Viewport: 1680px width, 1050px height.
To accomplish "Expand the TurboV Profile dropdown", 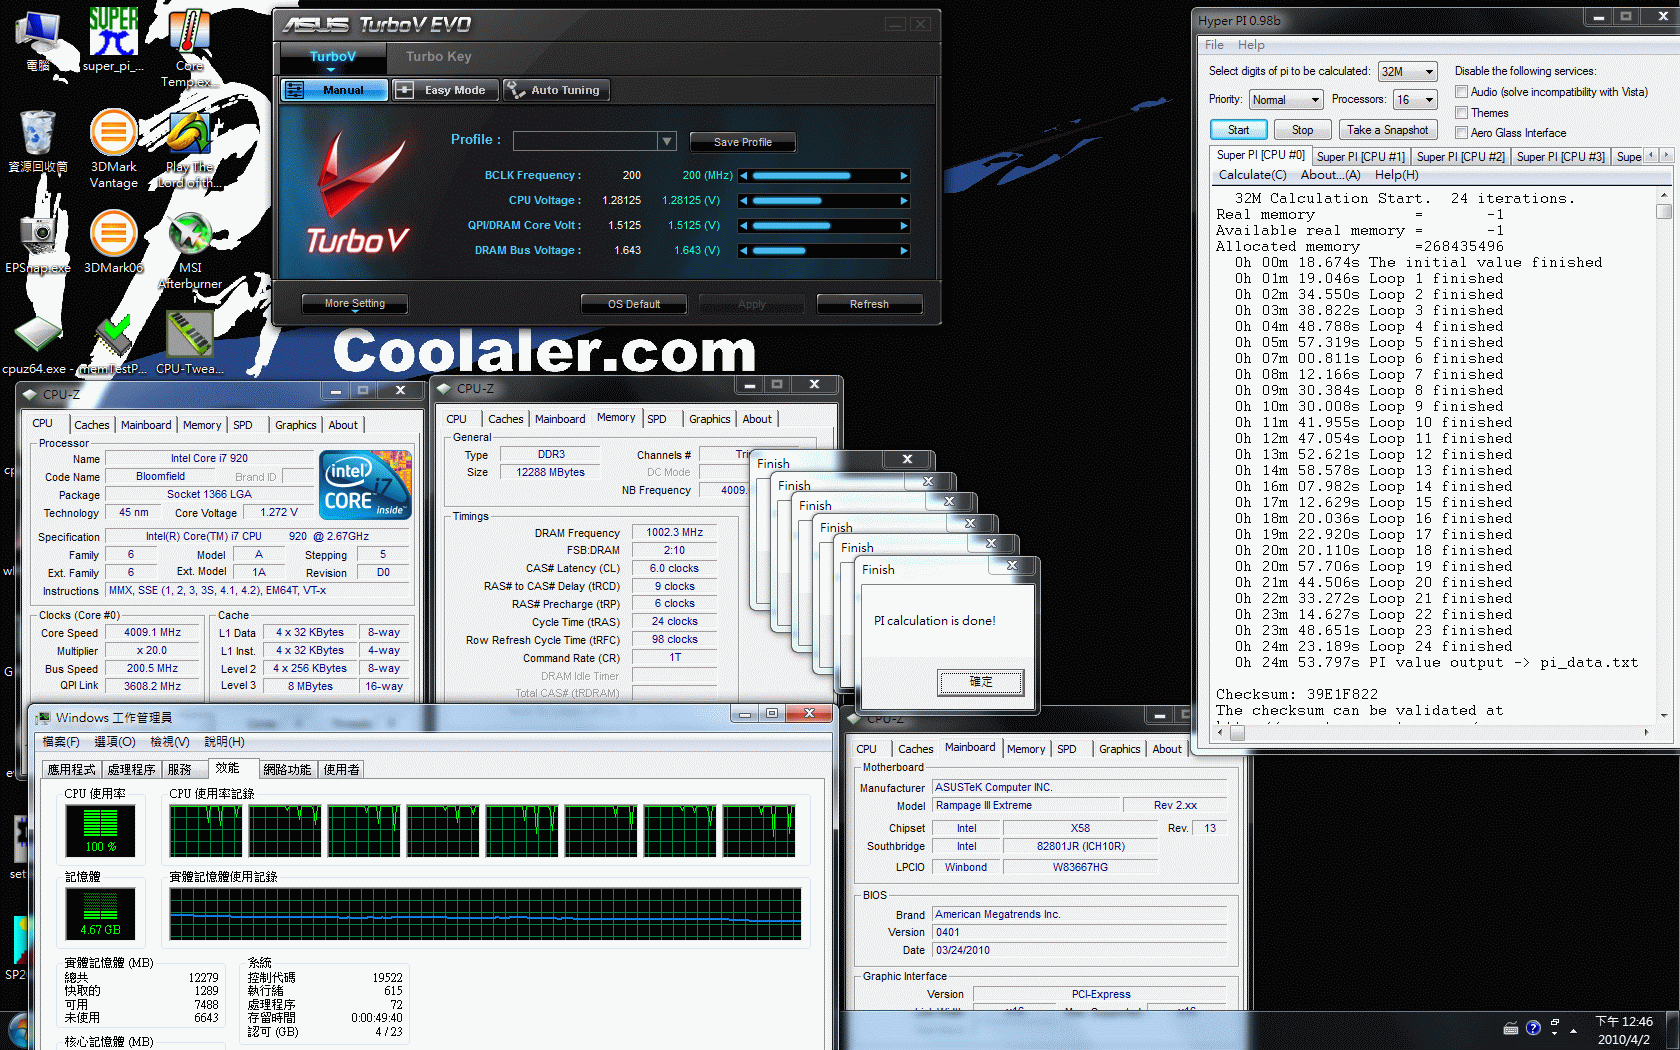I will coord(667,141).
